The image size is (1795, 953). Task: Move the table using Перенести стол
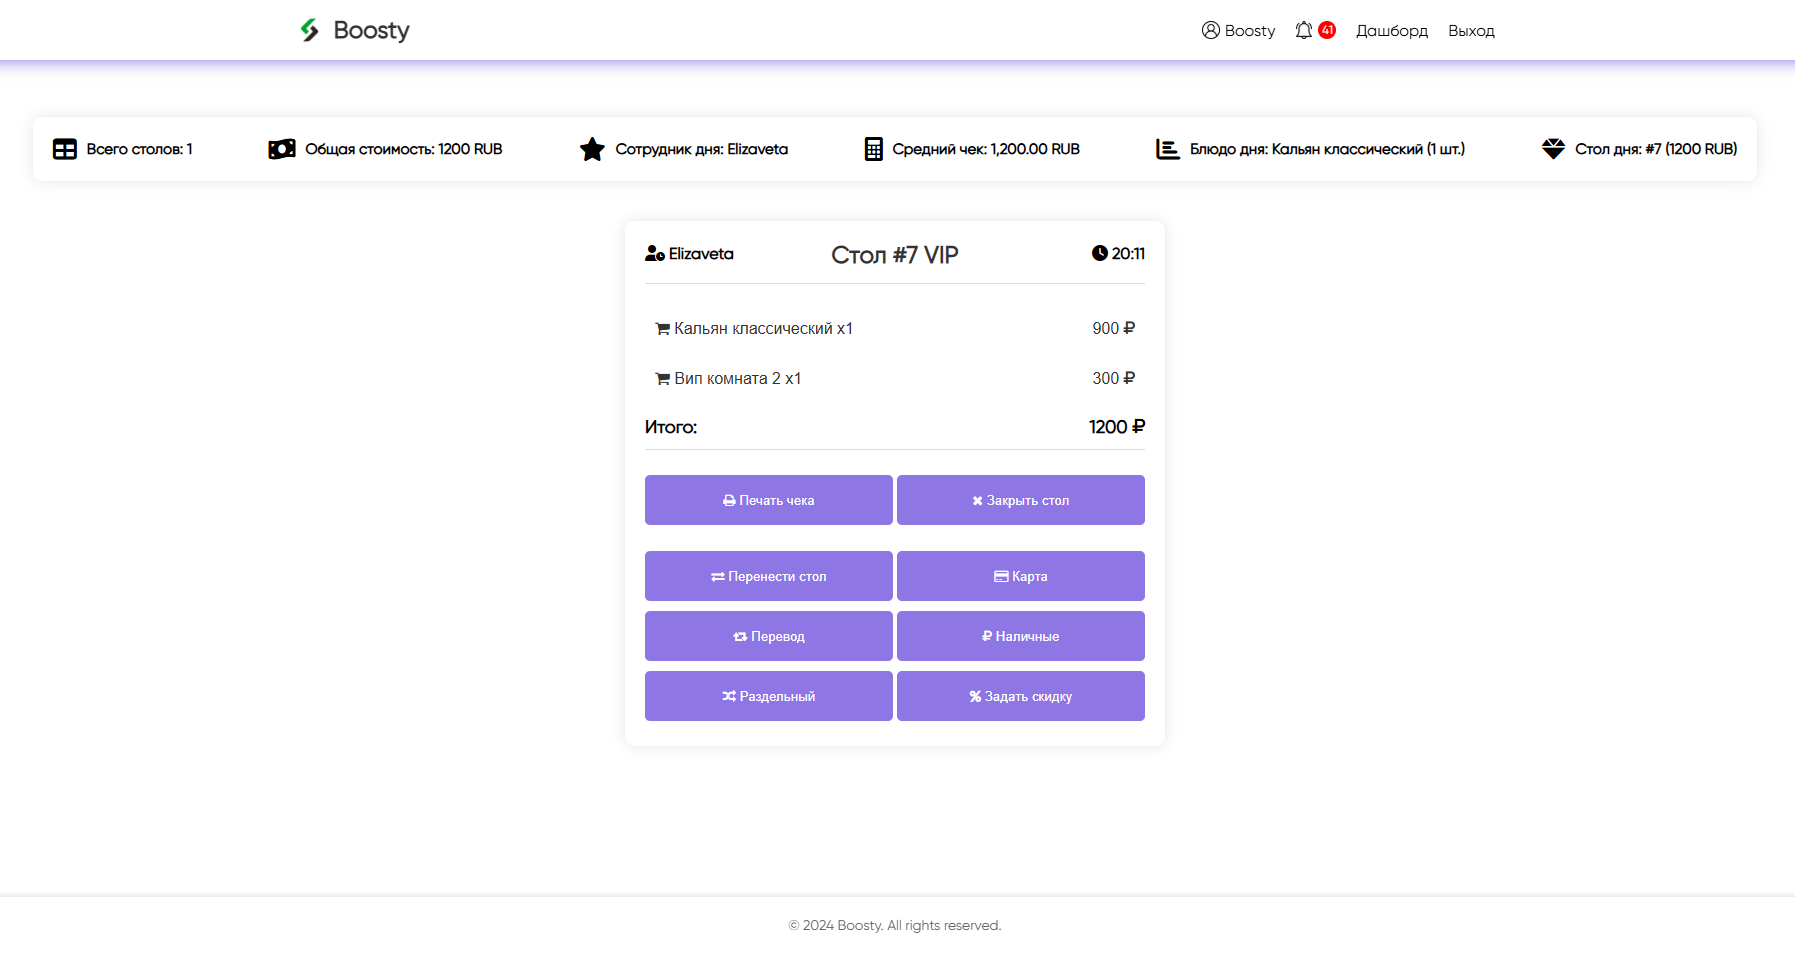769,576
